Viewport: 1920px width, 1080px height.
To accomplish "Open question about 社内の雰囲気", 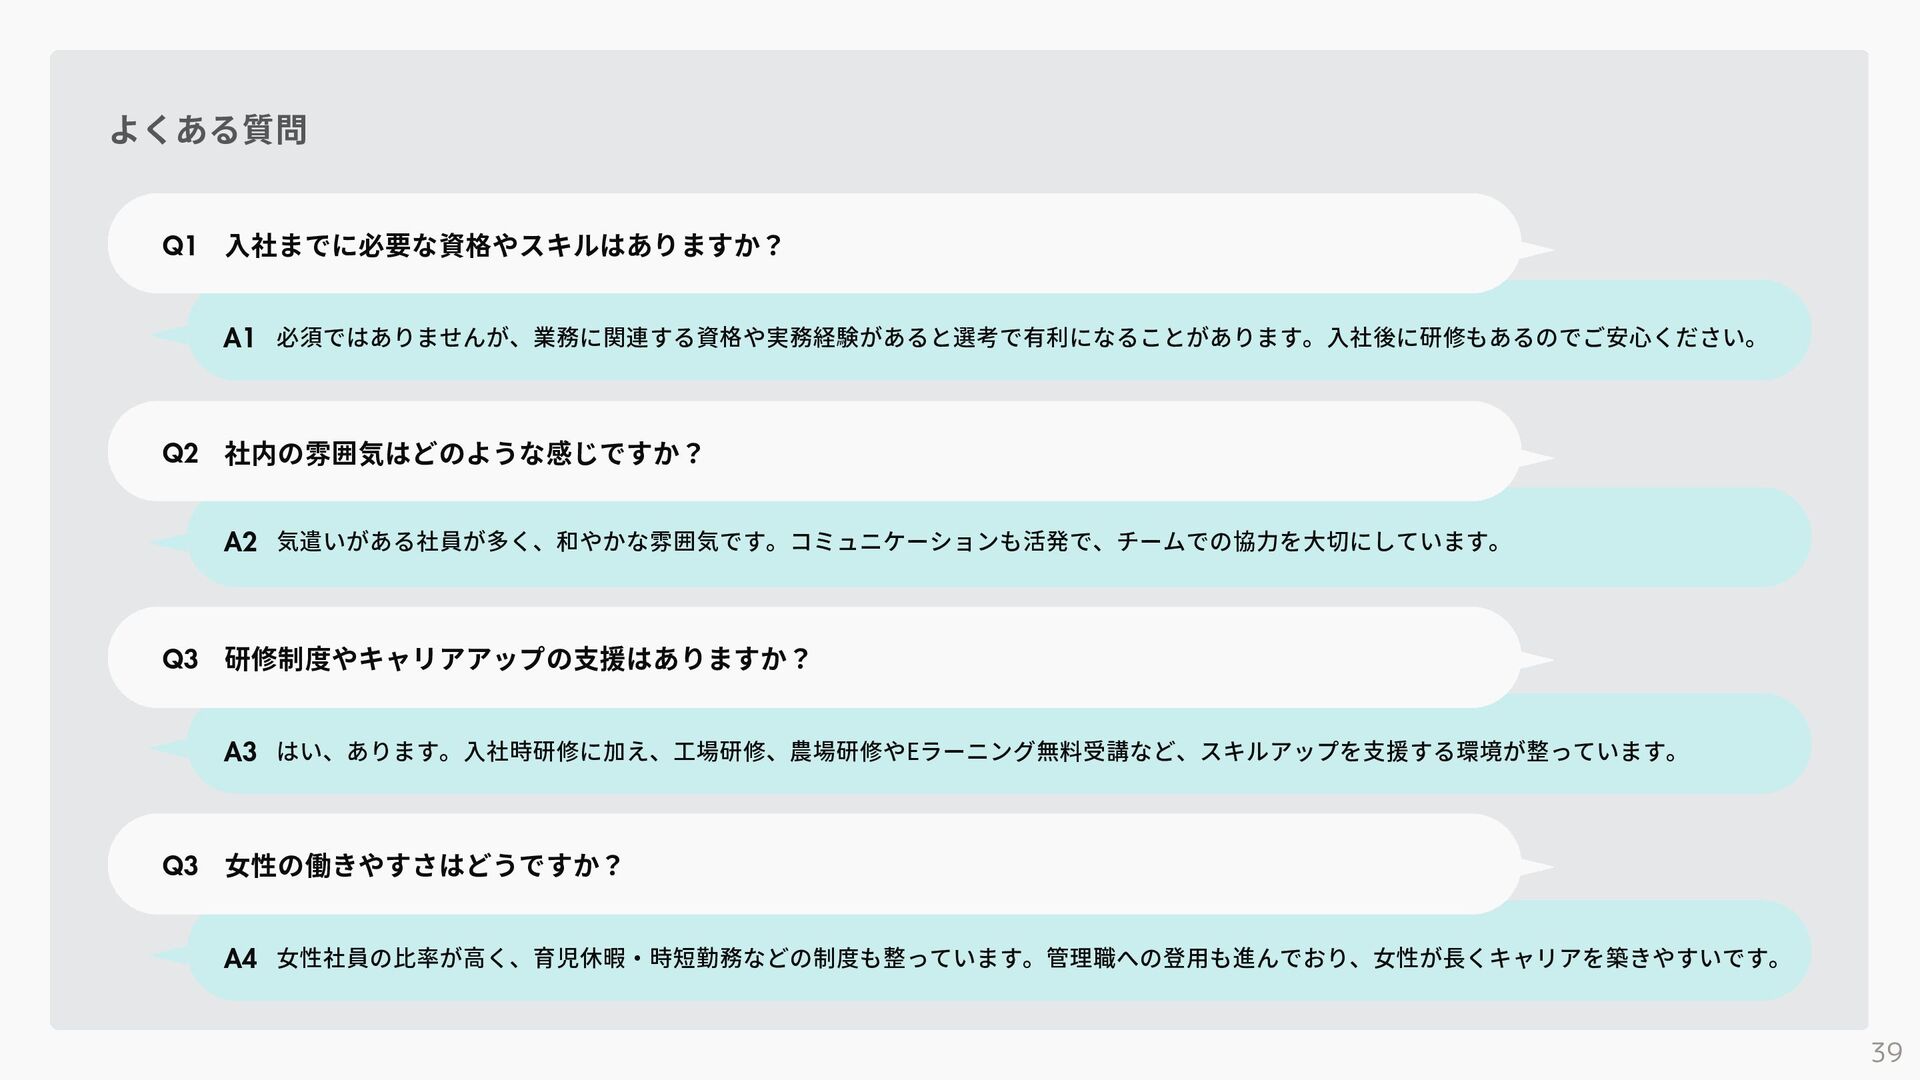I will tap(465, 454).
